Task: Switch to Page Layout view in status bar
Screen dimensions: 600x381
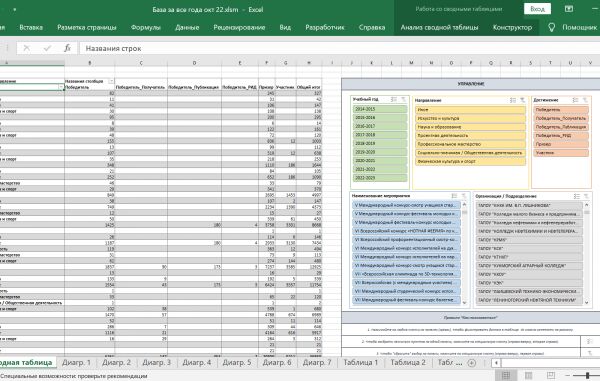Action: [x=528, y=376]
